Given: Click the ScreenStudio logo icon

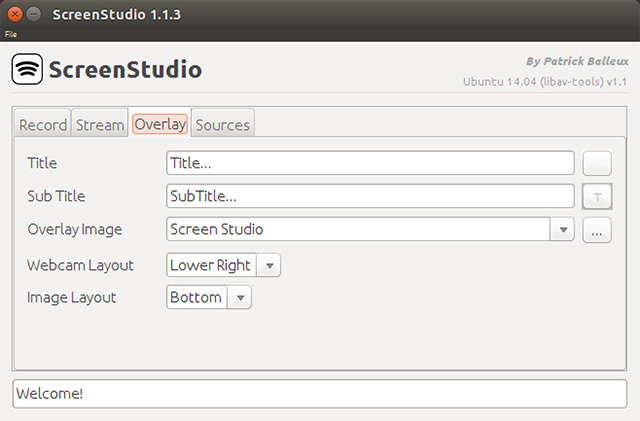Looking at the screenshot, I should (x=27, y=69).
